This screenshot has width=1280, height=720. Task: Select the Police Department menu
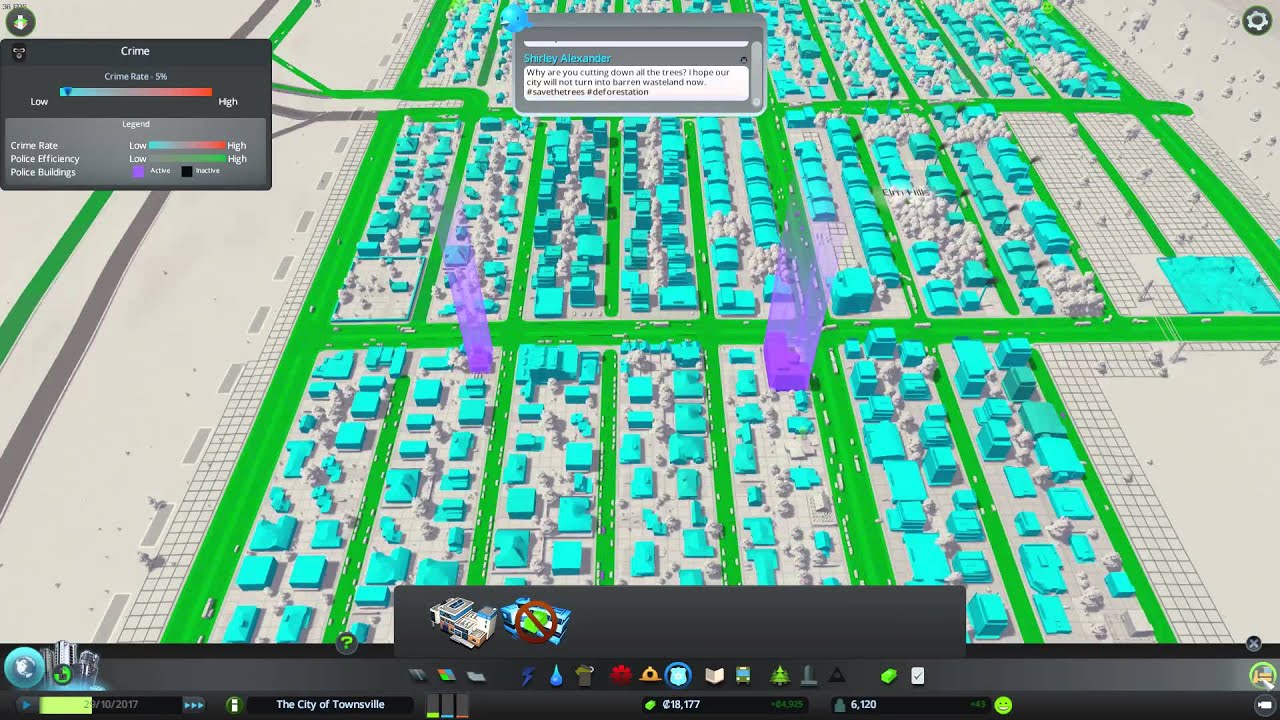679,676
